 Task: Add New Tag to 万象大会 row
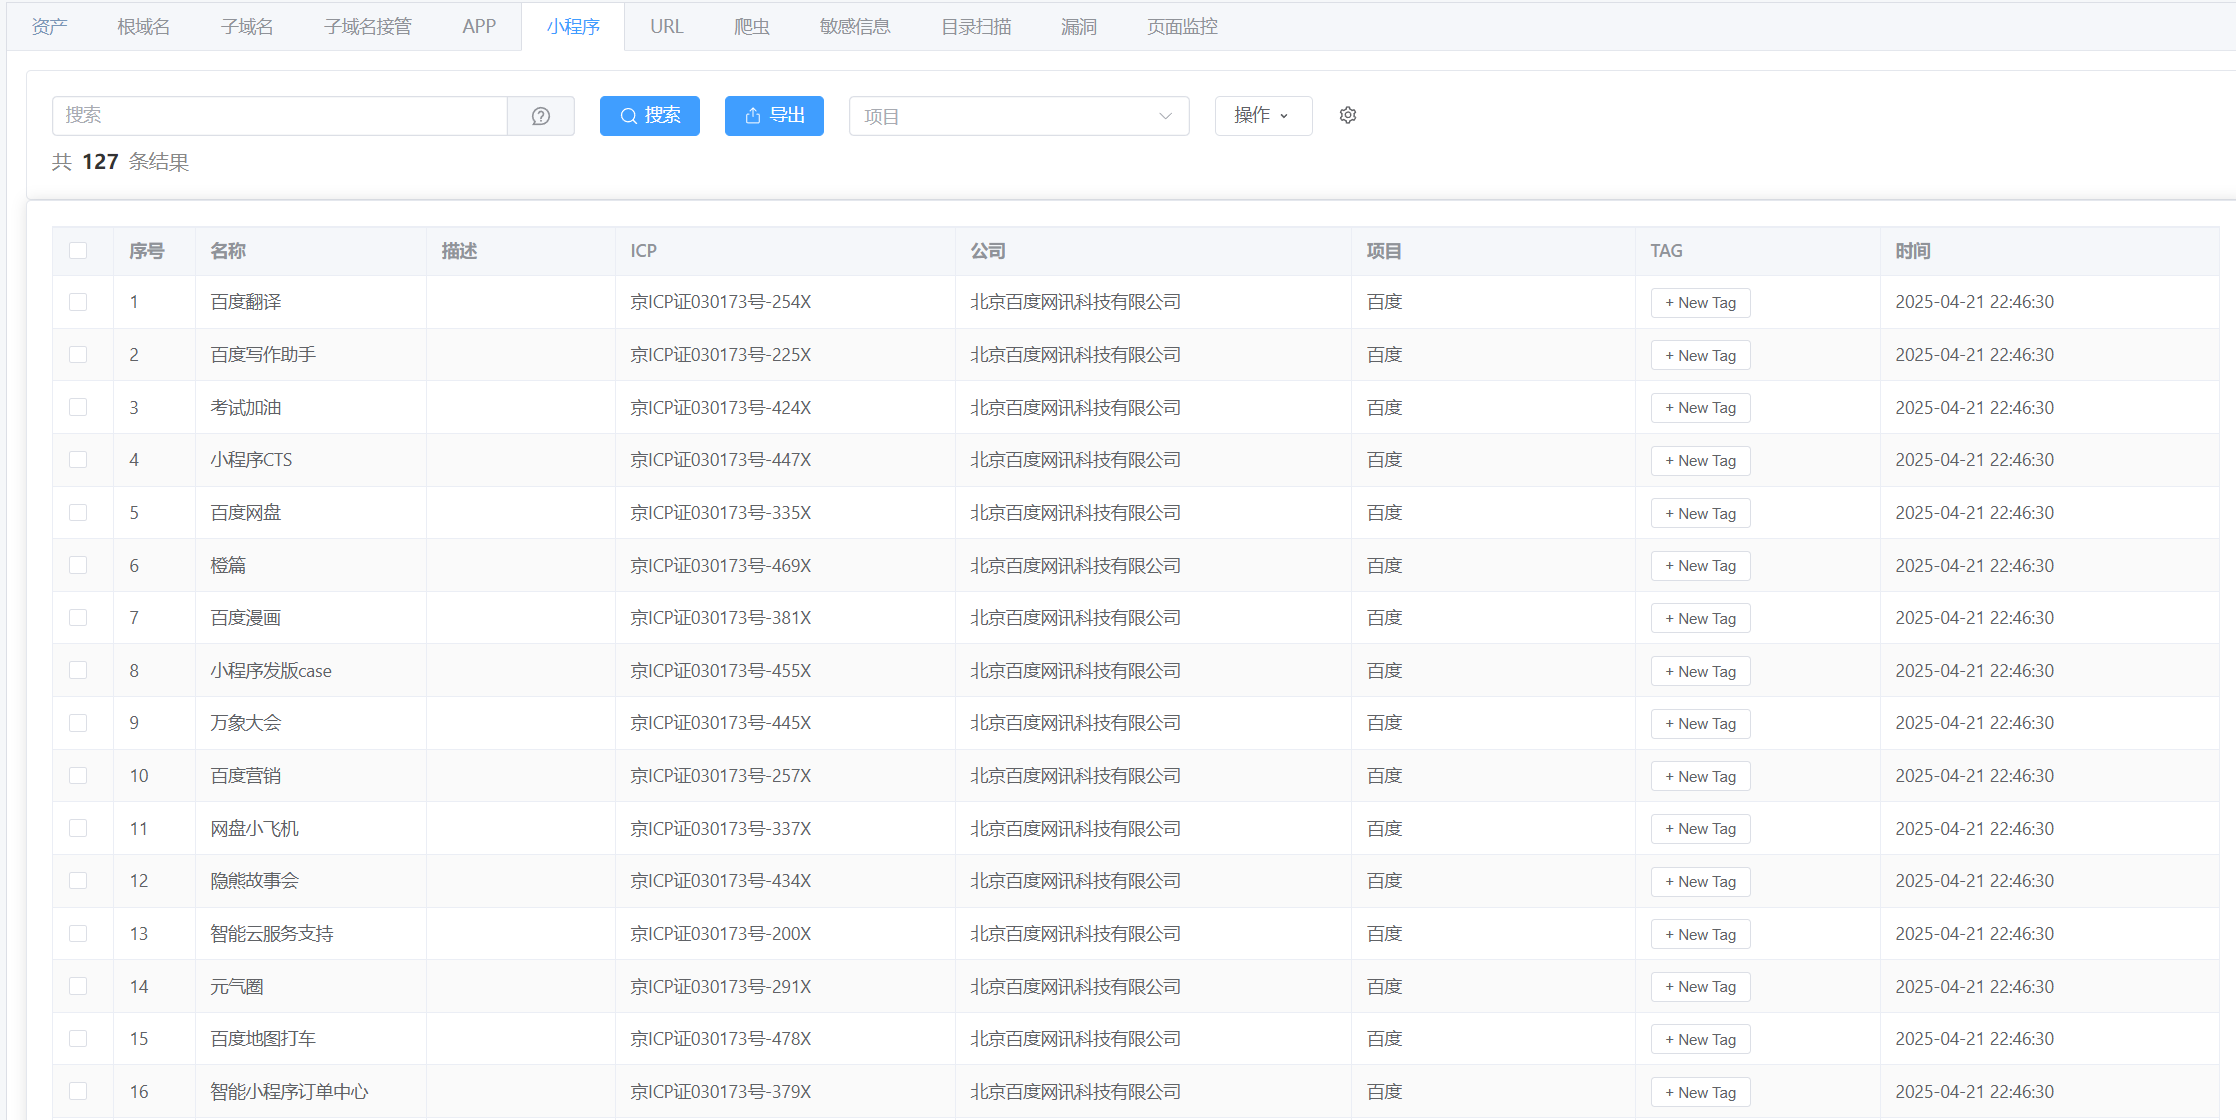tap(1700, 724)
